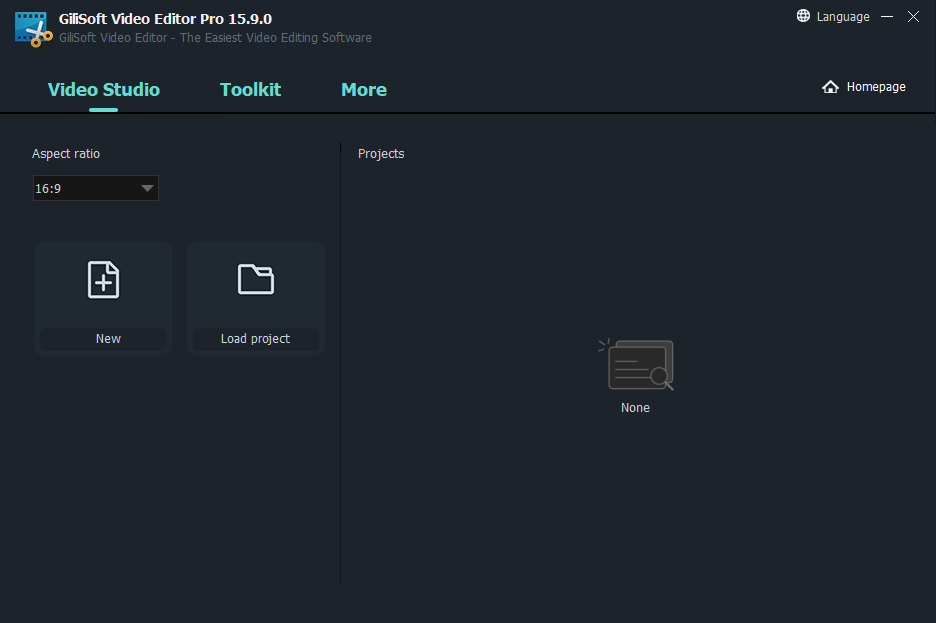Click the dropdown arrow of aspect ratio box

coord(147,189)
